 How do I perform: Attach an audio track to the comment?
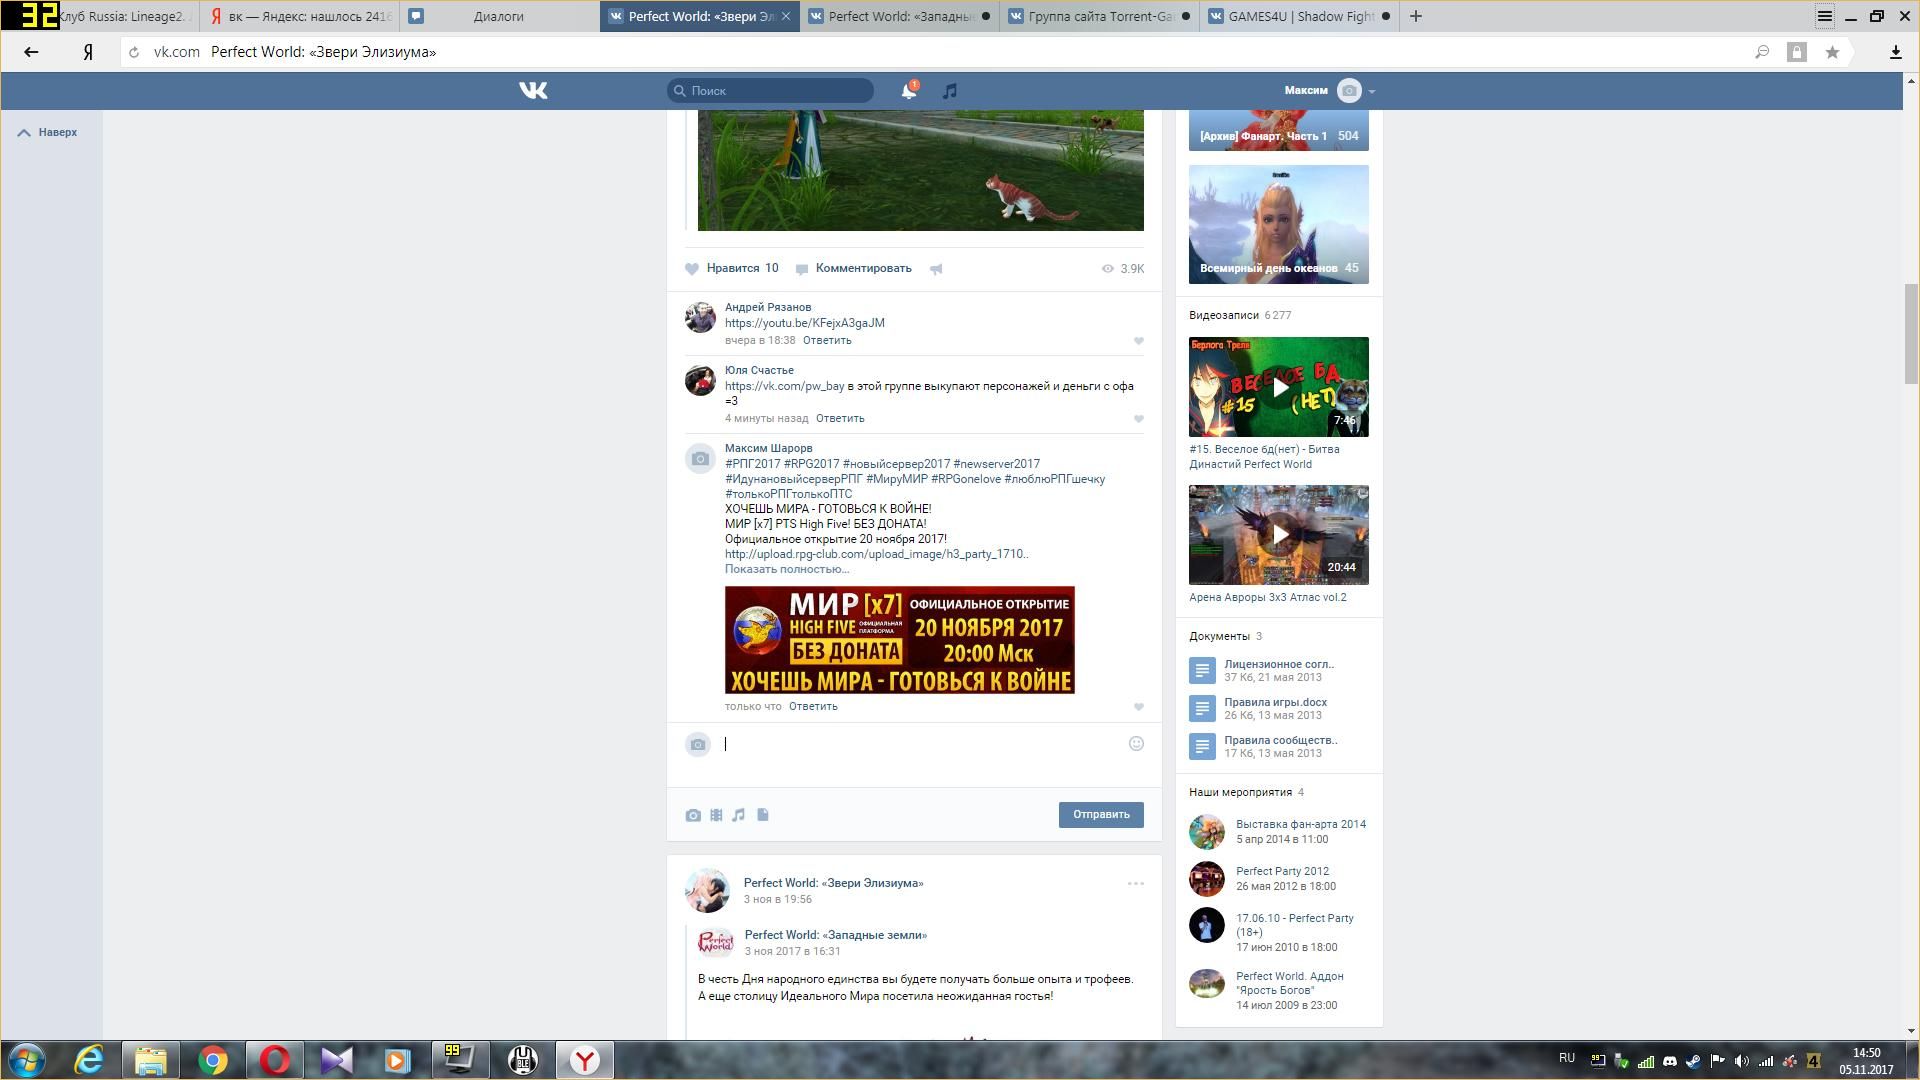click(x=739, y=815)
